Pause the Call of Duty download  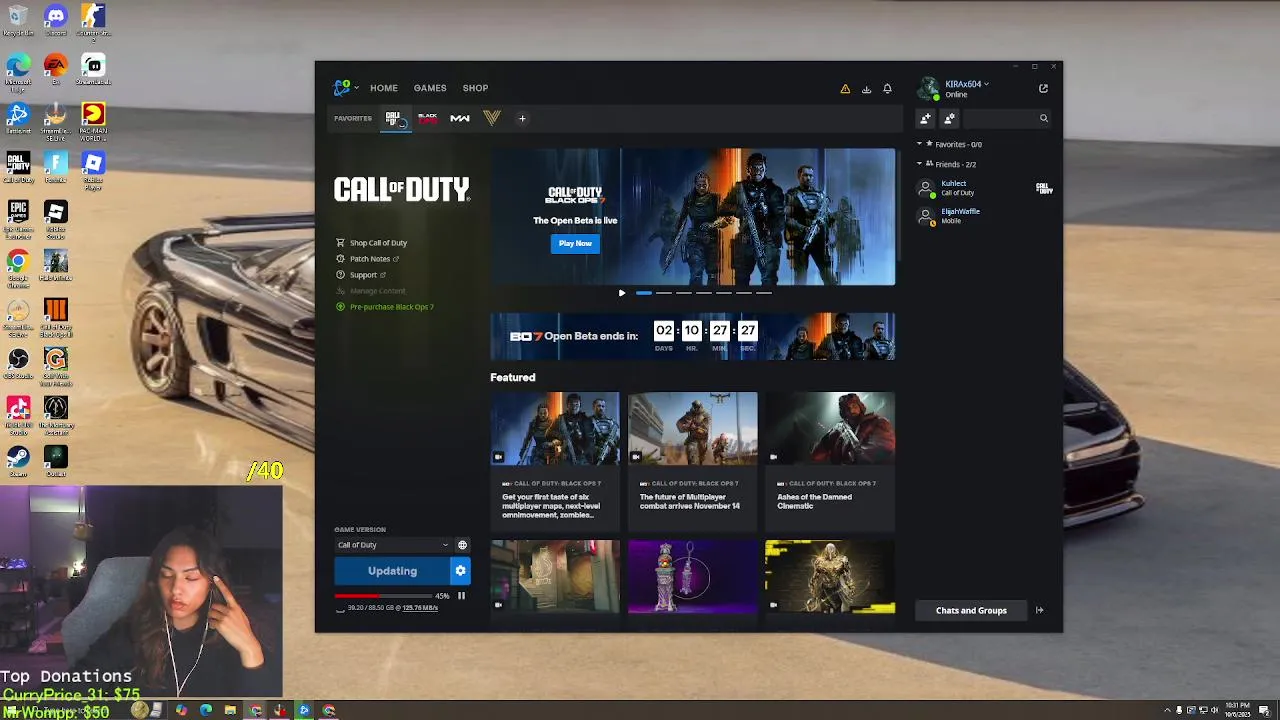point(461,596)
